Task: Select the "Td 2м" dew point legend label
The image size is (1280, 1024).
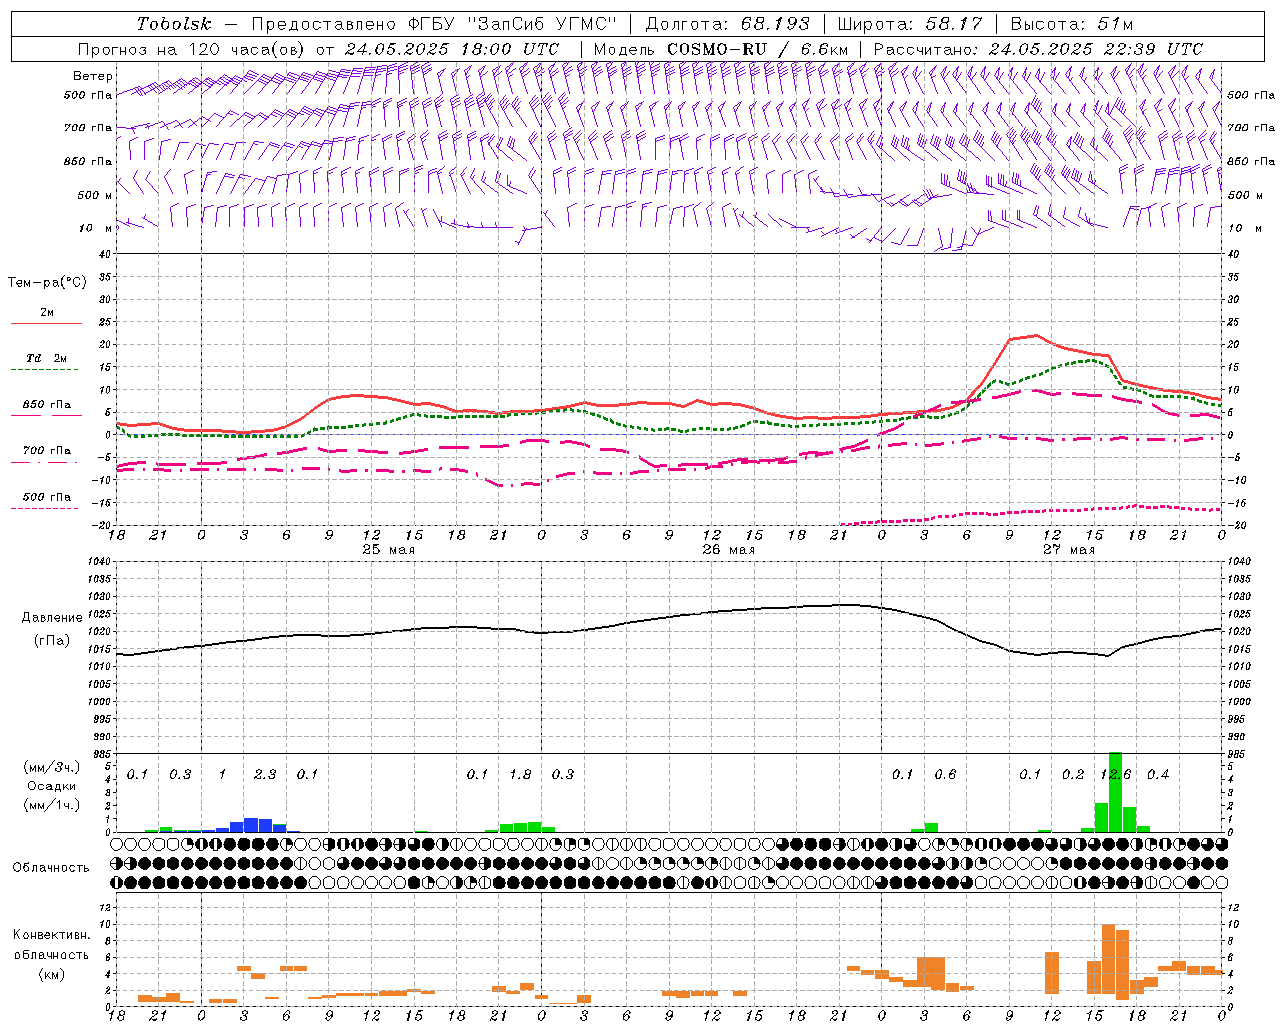Action: tap(46, 358)
